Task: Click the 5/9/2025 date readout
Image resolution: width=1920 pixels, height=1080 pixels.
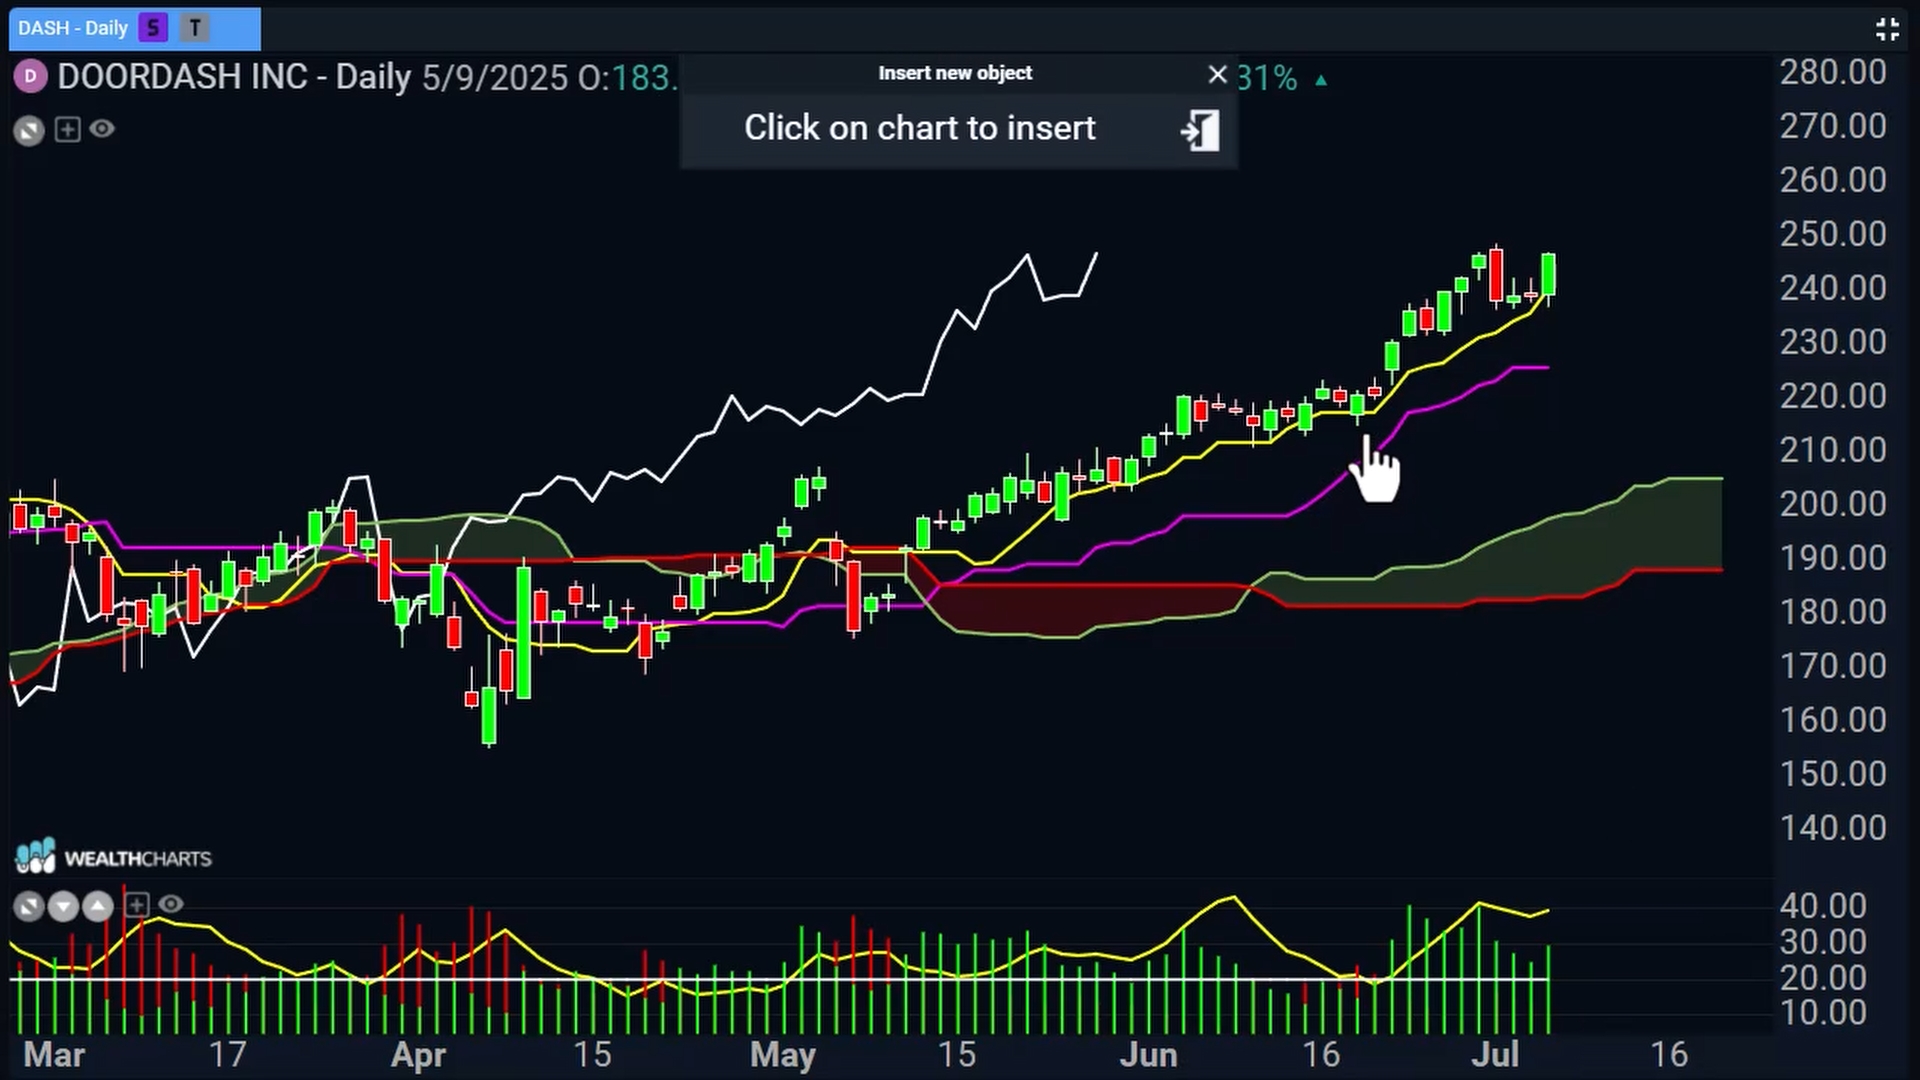Action: [495, 77]
